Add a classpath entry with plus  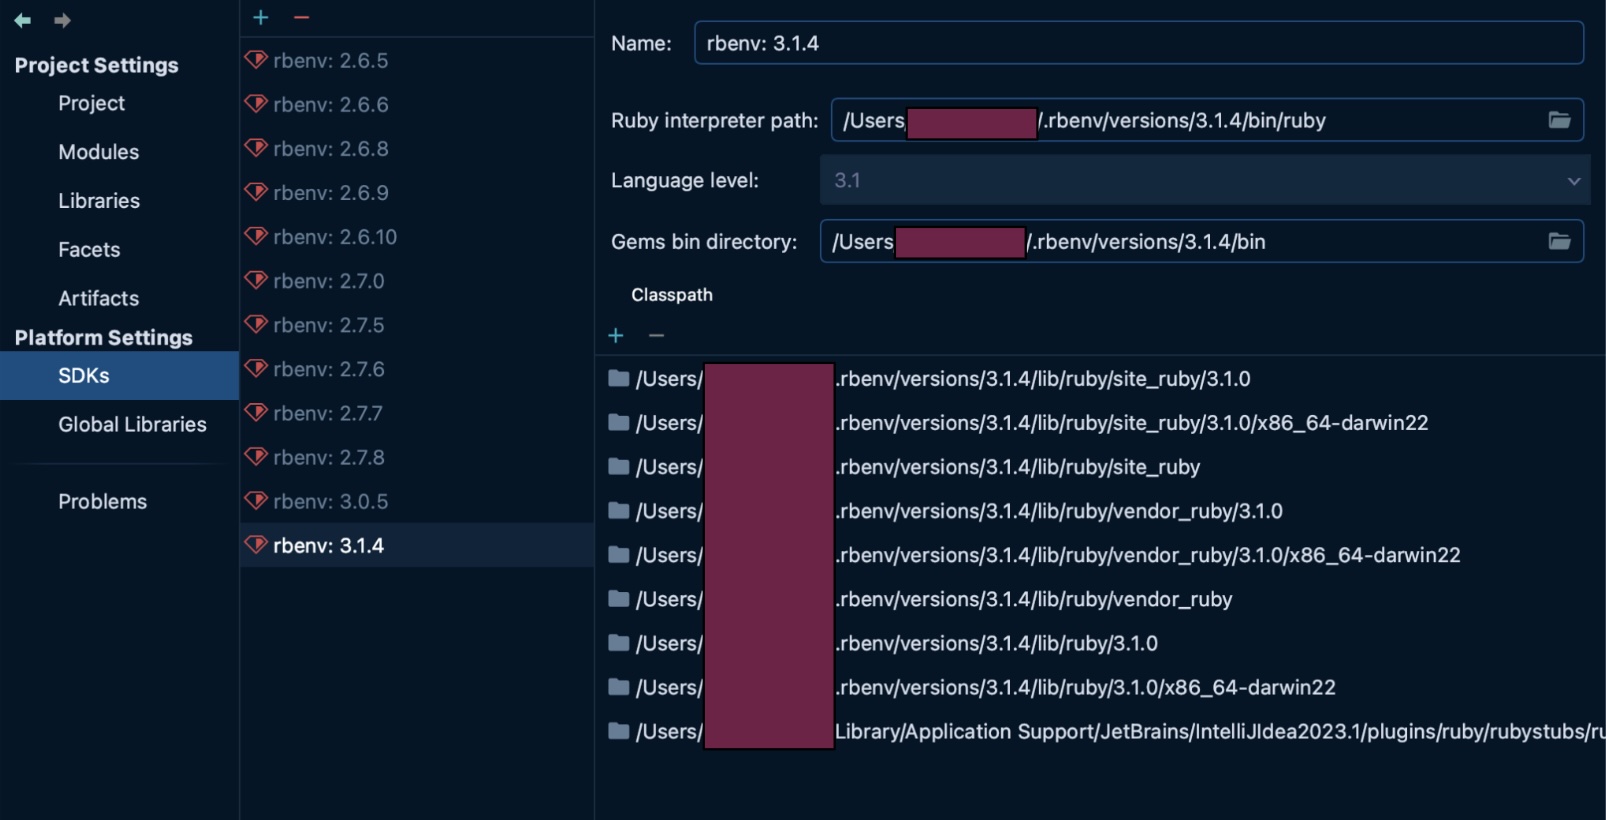(616, 336)
